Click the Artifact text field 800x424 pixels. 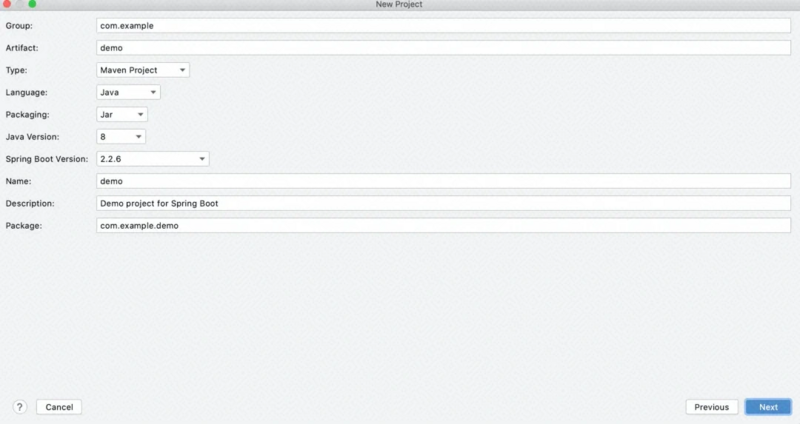point(443,48)
